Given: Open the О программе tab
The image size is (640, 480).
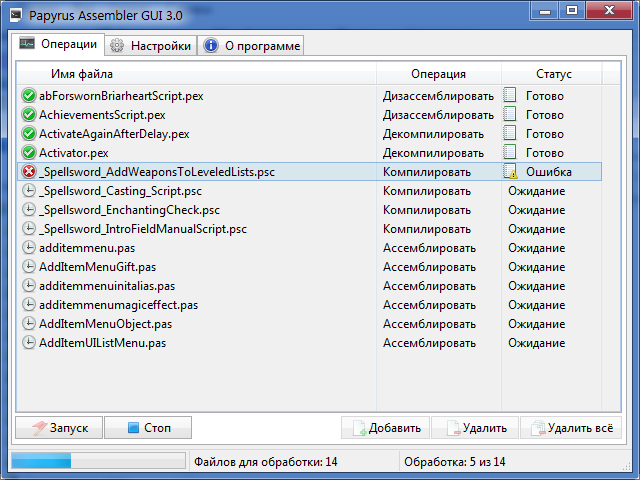Looking at the screenshot, I should pyautogui.click(x=250, y=45).
